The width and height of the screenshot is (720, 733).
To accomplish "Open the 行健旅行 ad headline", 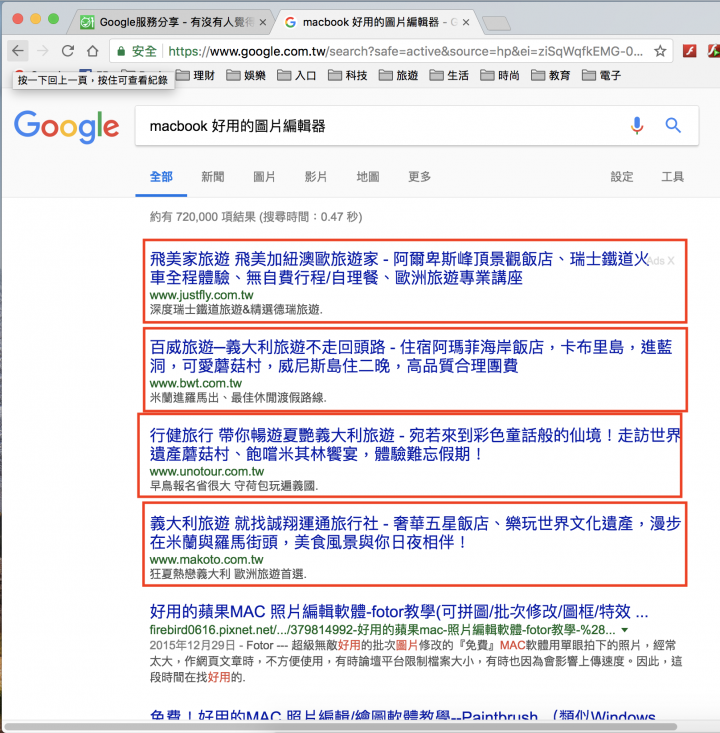I will tap(415, 445).
